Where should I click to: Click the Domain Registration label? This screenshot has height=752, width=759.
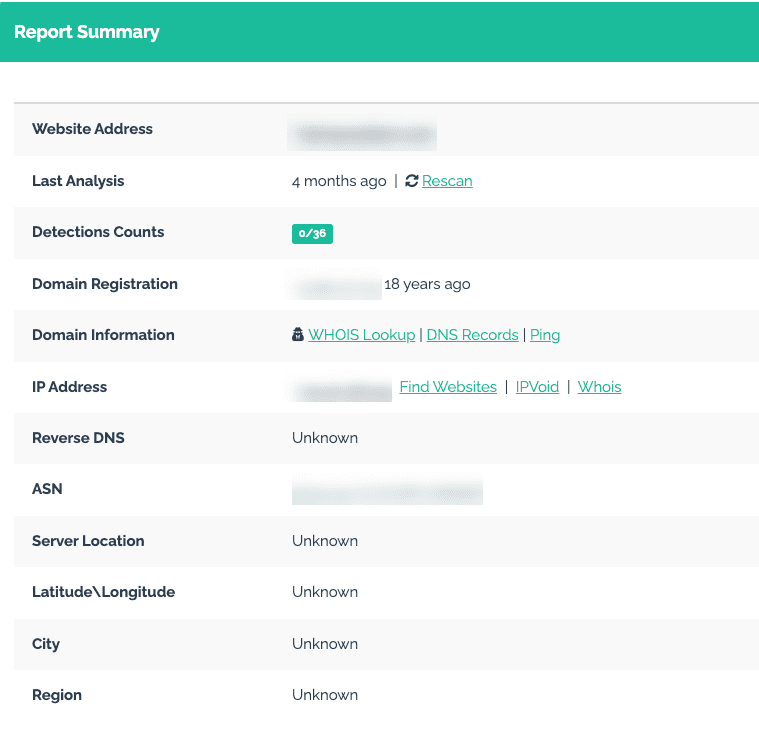click(x=105, y=284)
